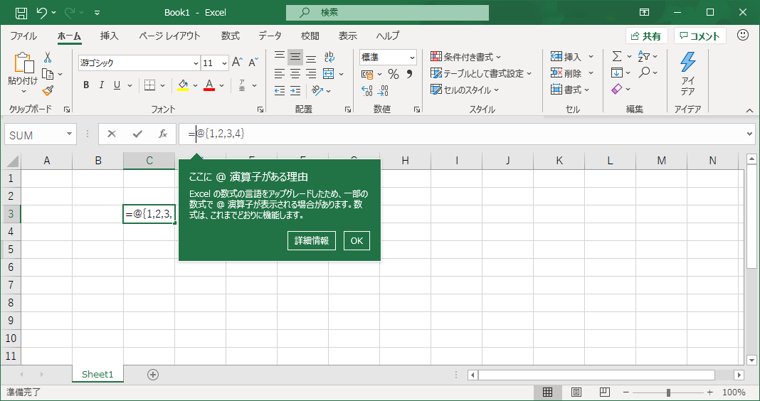The height and width of the screenshot is (401, 760).
Task: Click the Fill down icon
Action: (x=617, y=73)
